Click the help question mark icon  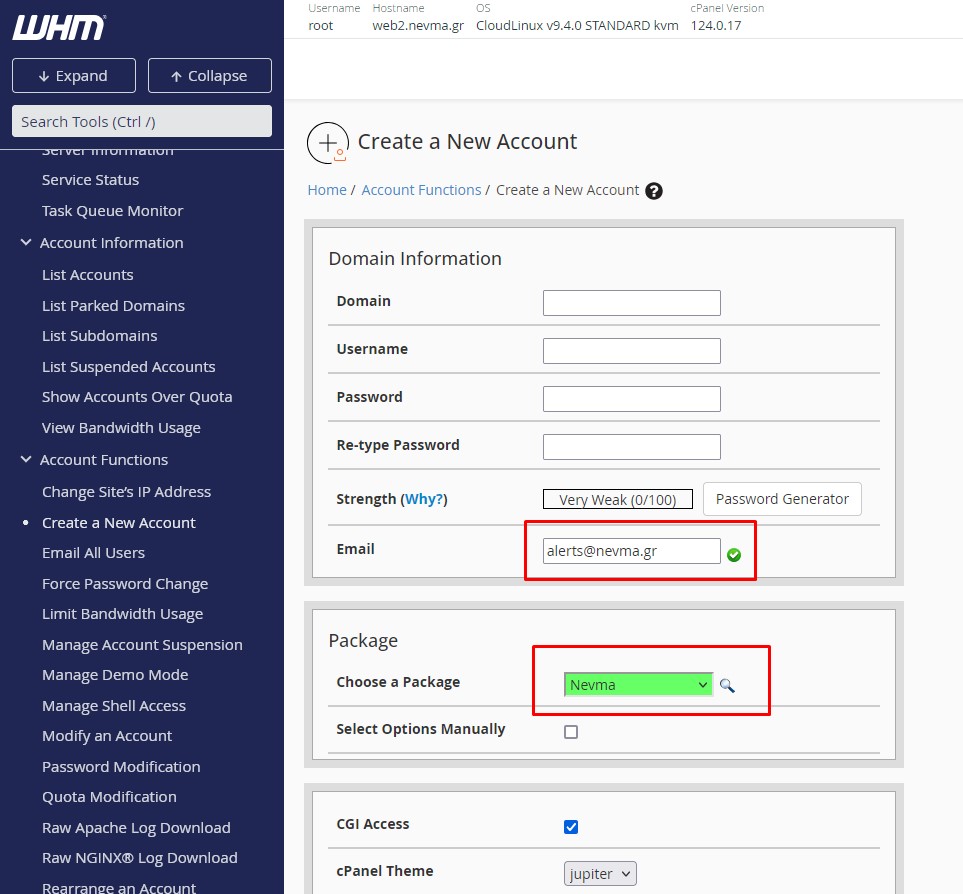click(x=654, y=191)
